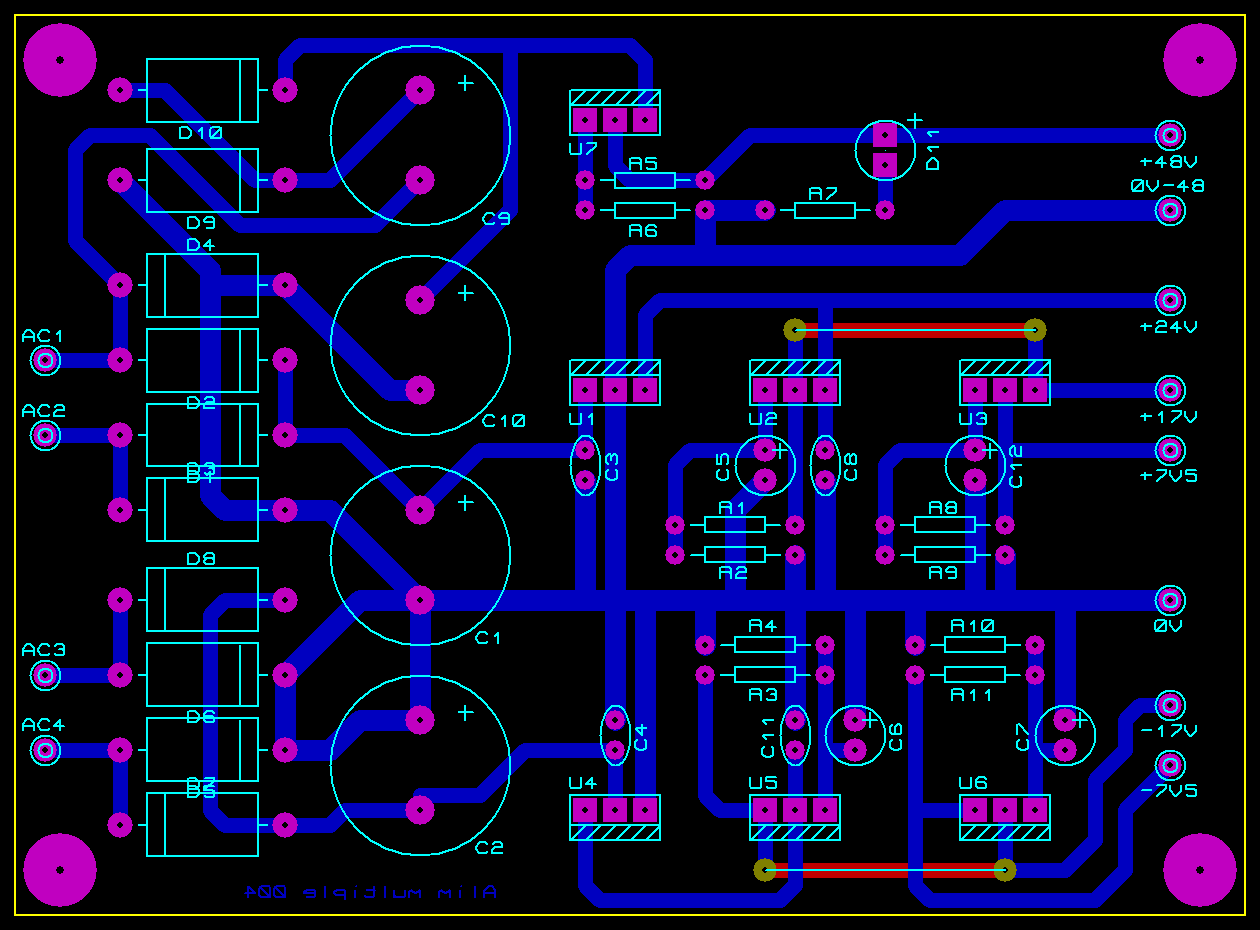Click the resistor R4 body outline

[x=765, y=644]
